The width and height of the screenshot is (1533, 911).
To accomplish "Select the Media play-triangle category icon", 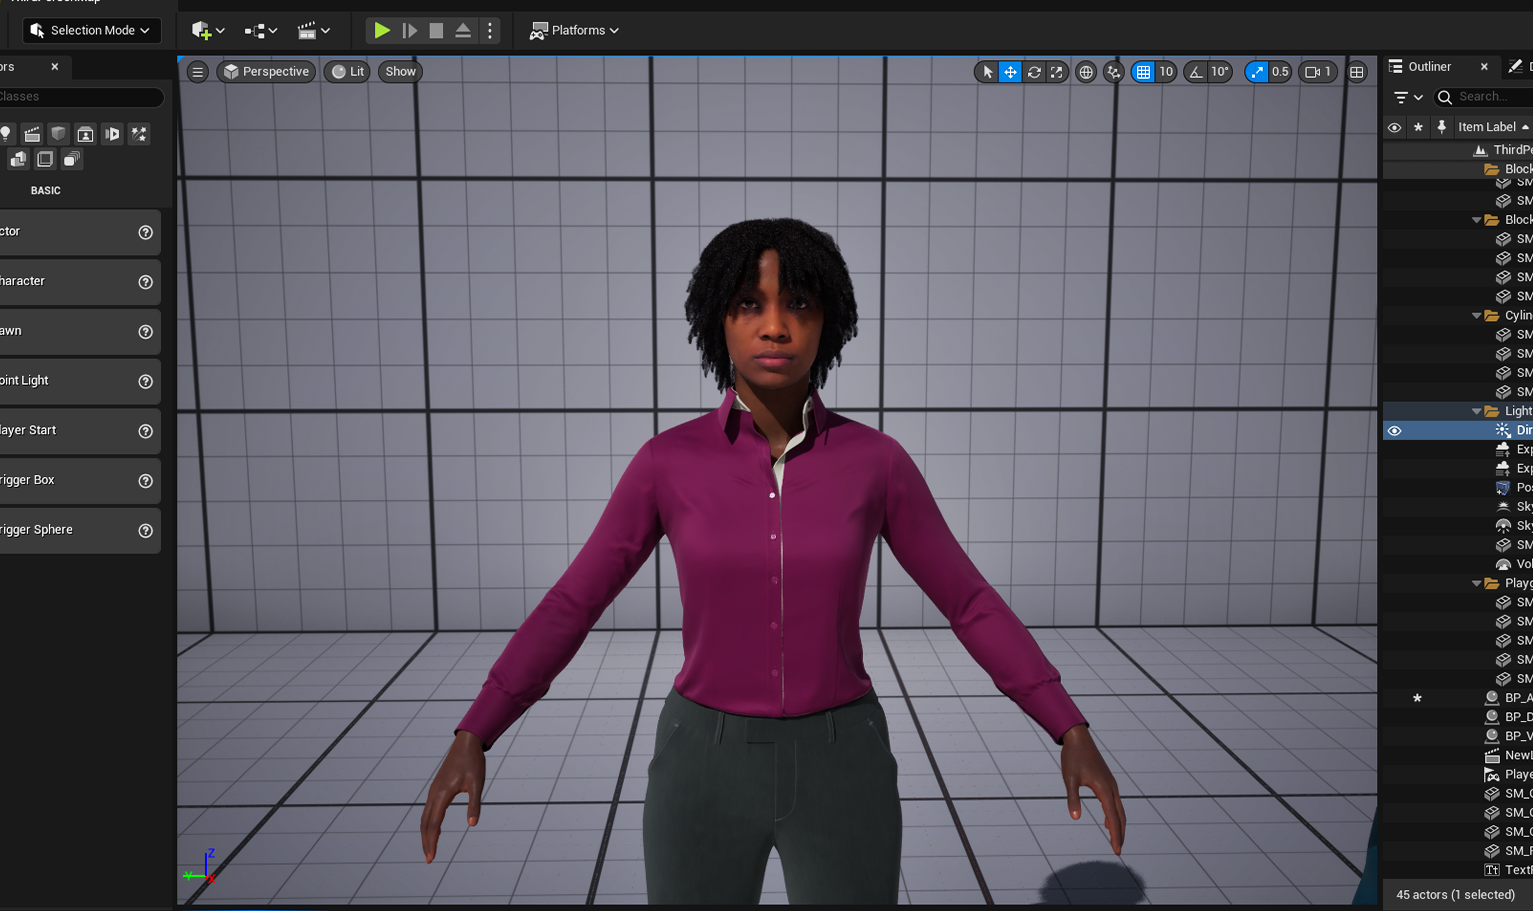I will point(112,133).
